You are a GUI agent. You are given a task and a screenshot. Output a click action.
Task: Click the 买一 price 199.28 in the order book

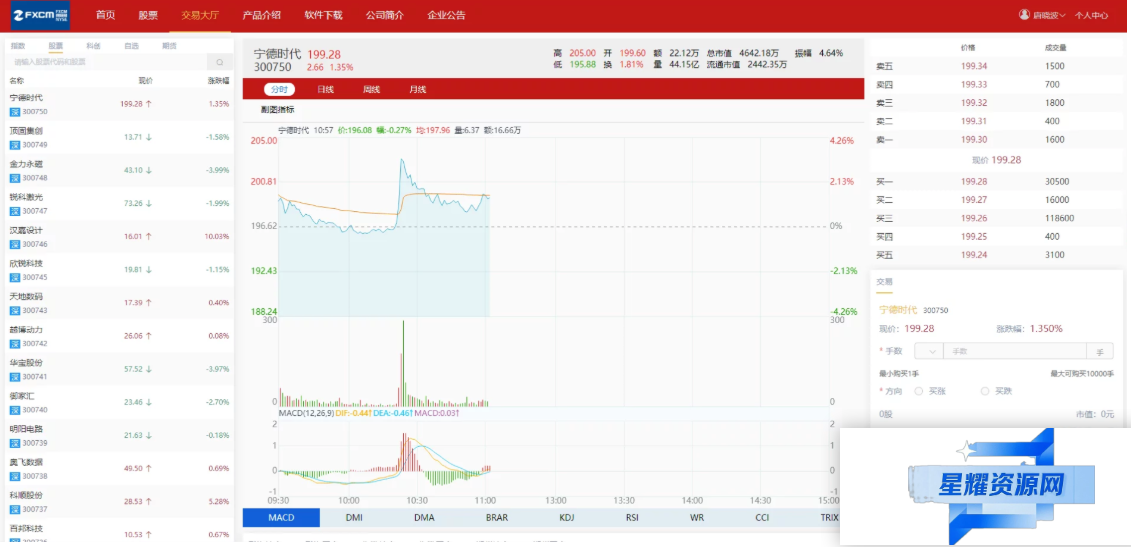pos(974,182)
